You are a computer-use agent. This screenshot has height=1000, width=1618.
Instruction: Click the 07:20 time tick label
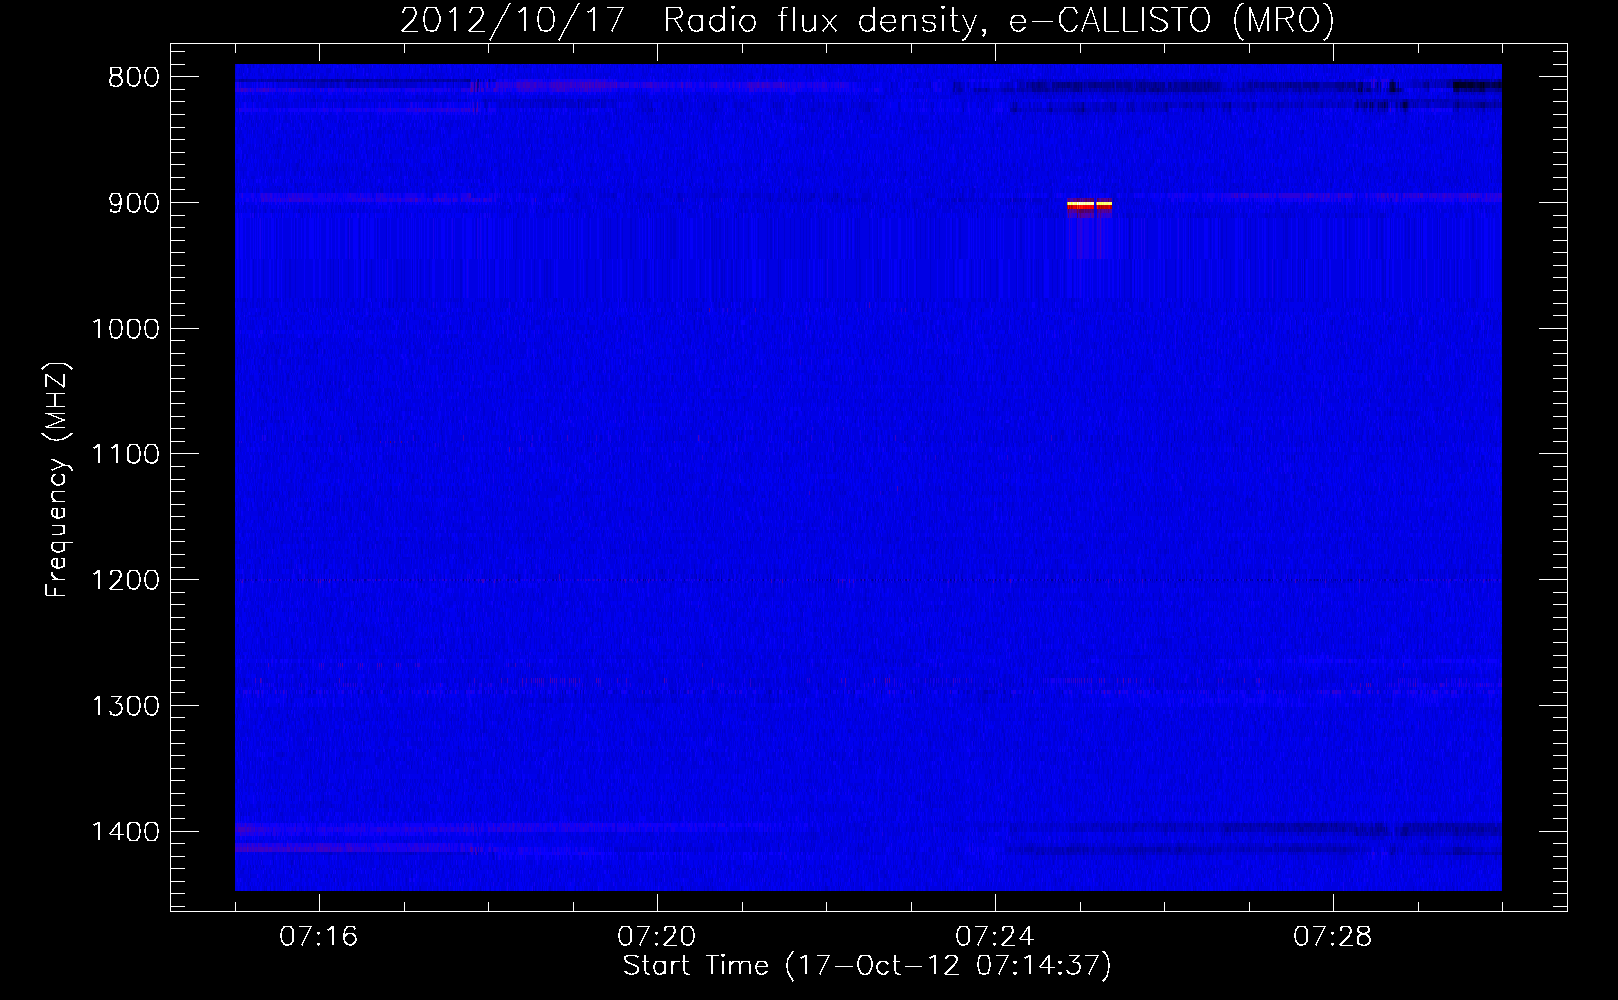(x=657, y=937)
